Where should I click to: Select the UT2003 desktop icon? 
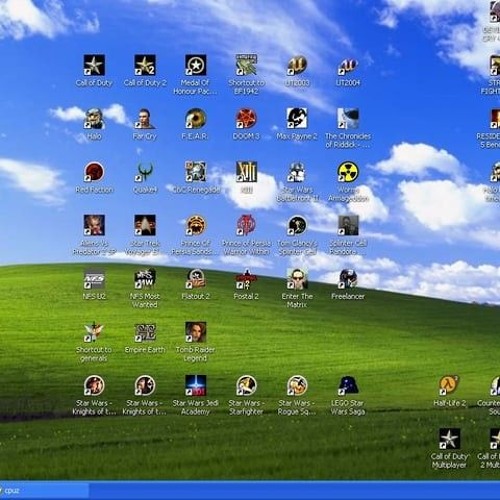pyautogui.click(x=297, y=65)
